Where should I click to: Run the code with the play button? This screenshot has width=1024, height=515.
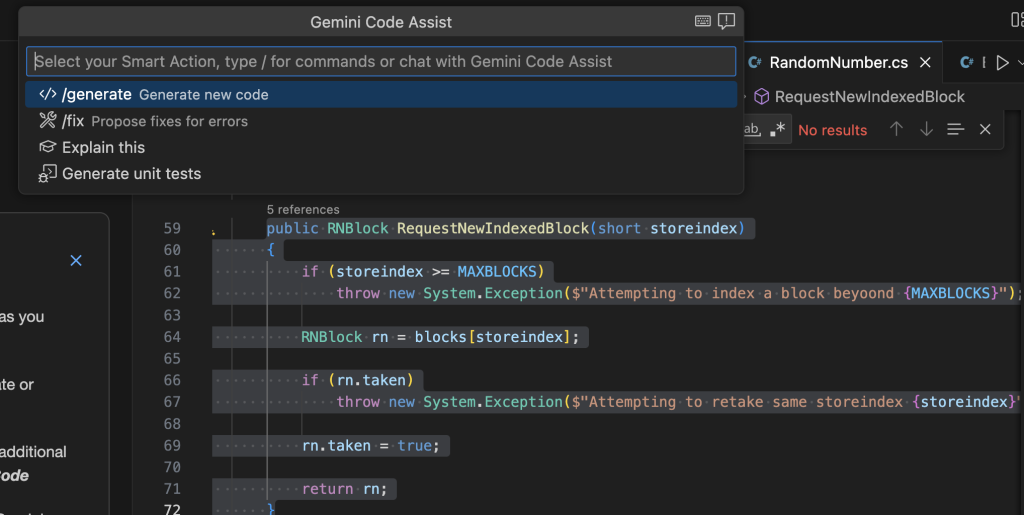coord(1002,63)
